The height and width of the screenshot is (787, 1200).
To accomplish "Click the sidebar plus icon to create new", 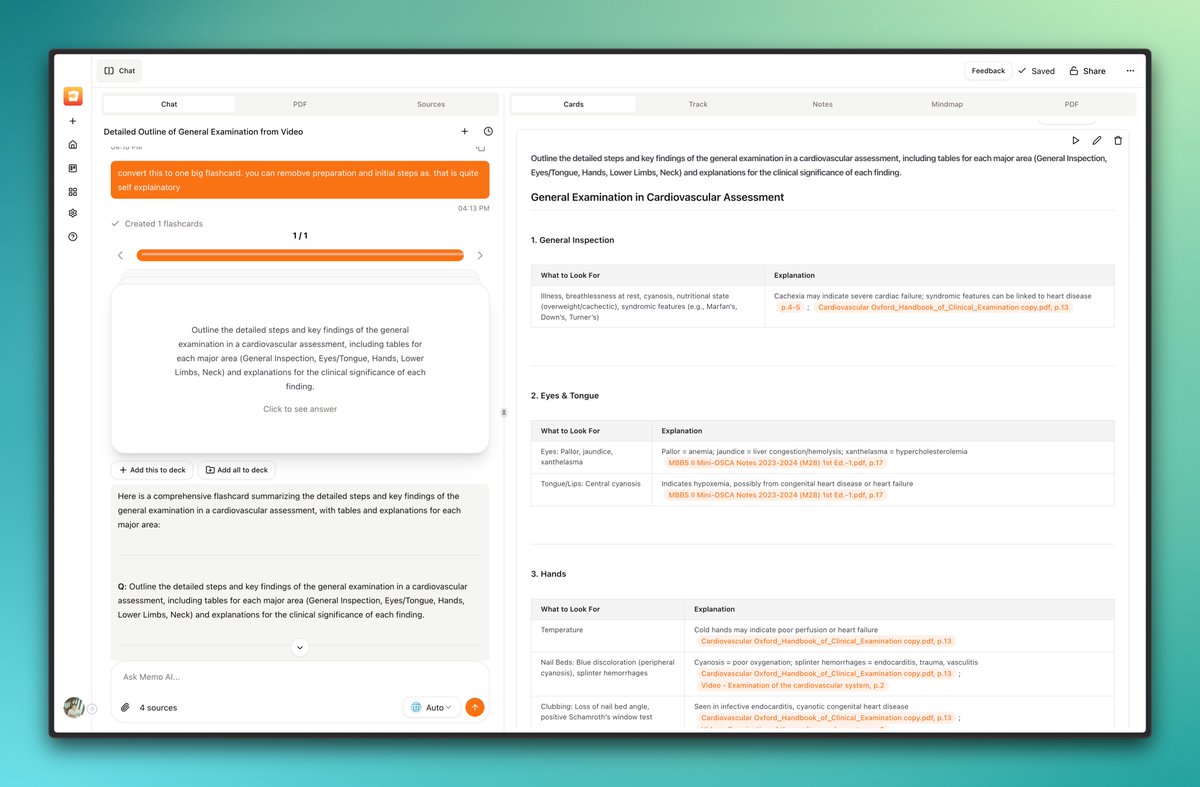I will pyautogui.click(x=72, y=121).
